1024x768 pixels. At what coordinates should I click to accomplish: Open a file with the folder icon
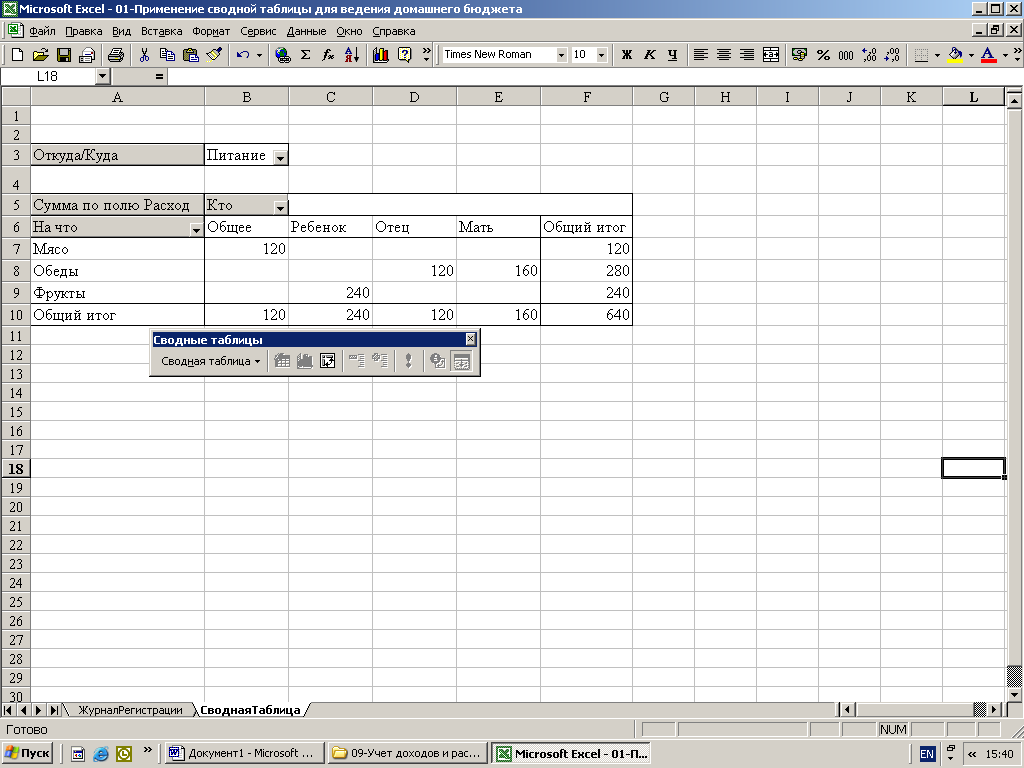point(40,55)
